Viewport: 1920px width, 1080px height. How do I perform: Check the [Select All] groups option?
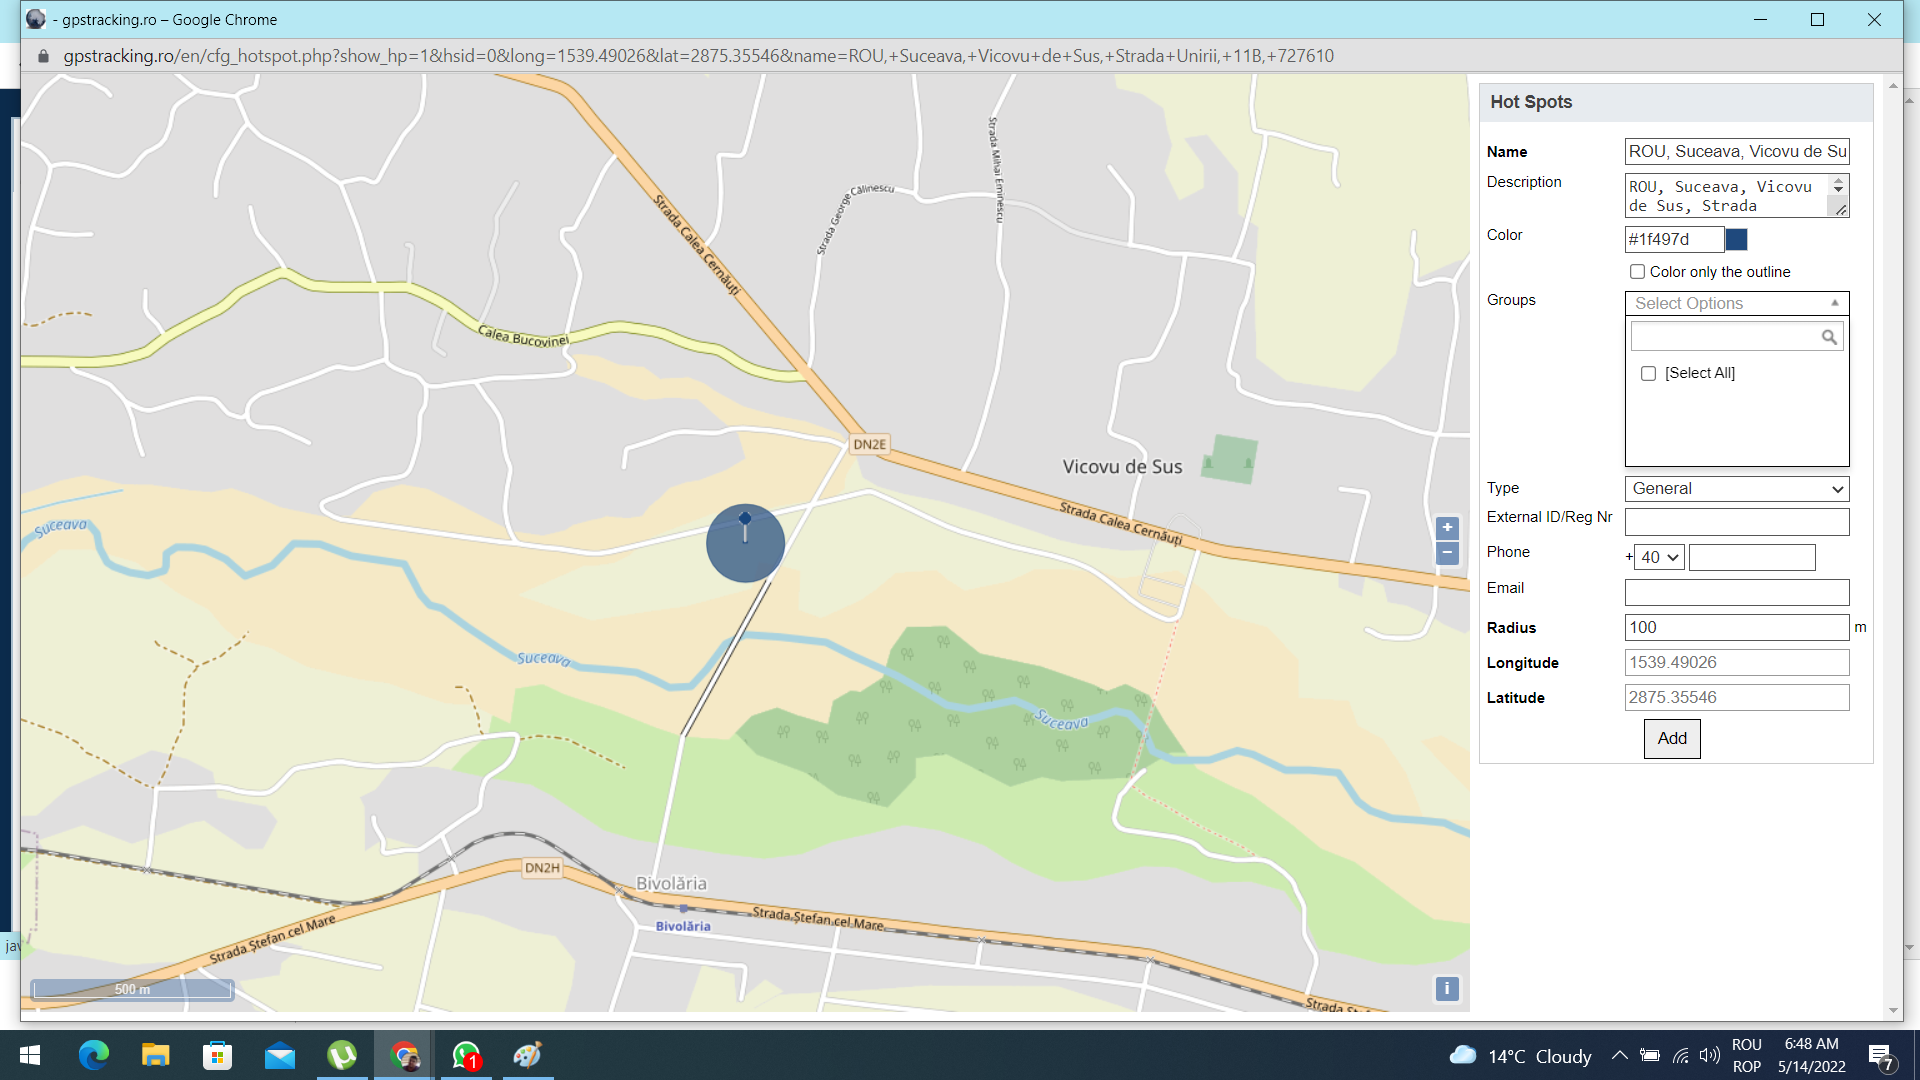click(1648, 373)
